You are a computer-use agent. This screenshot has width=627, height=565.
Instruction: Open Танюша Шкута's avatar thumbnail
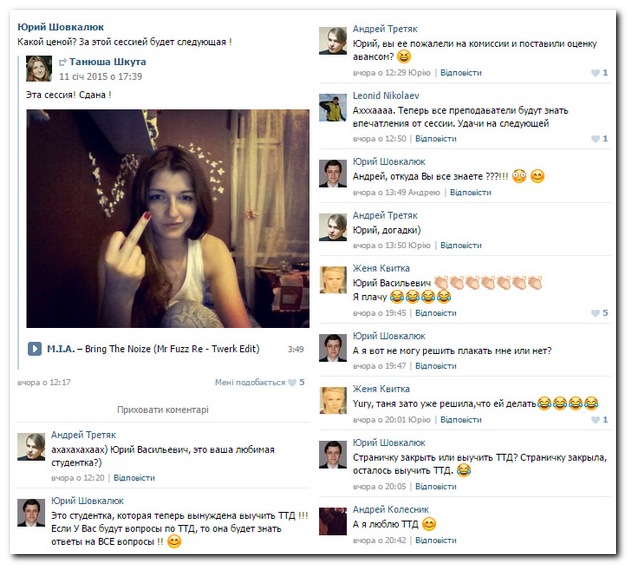[x=39, y=68]
